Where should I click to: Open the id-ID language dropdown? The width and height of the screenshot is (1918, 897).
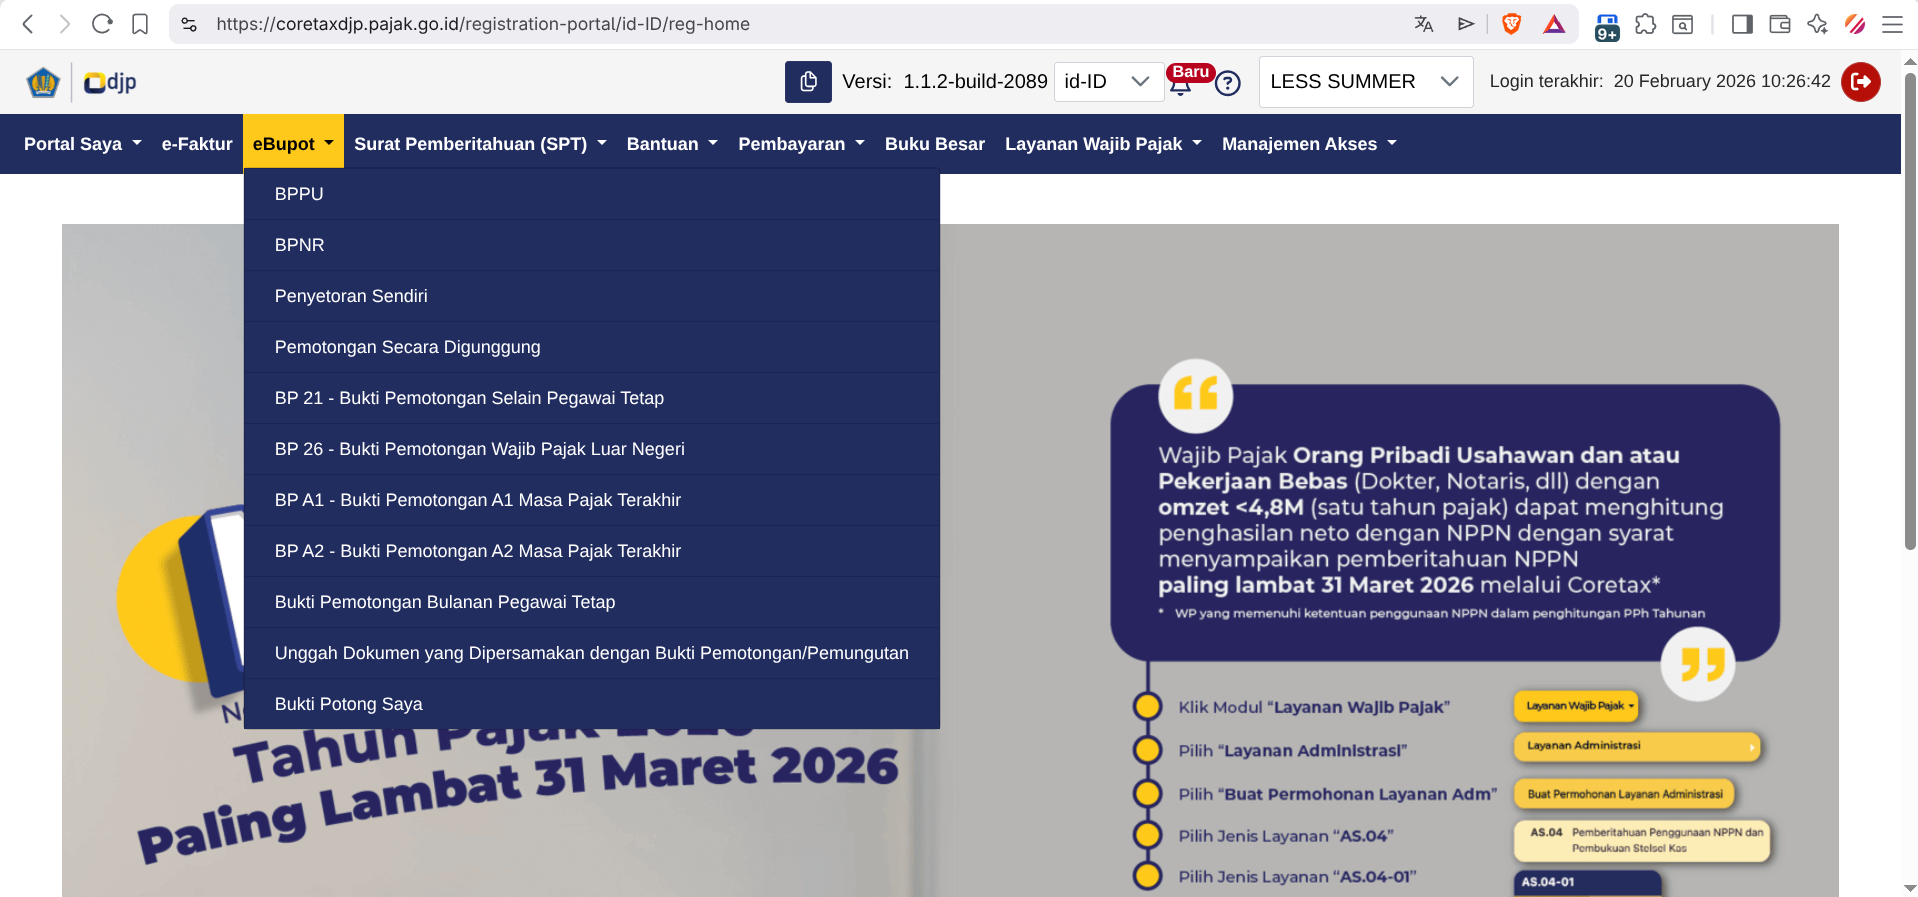coord(1108,81)
